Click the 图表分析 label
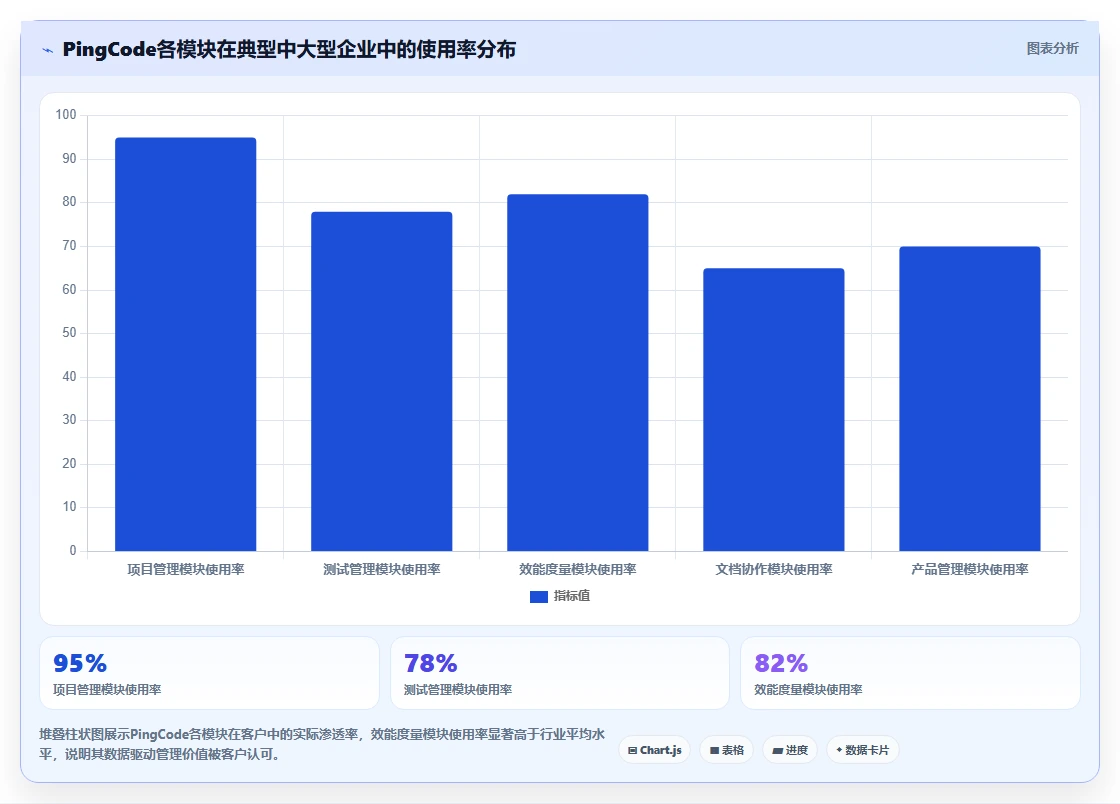The width and height of the screenshot is (1120, 804). [1052, 49]
